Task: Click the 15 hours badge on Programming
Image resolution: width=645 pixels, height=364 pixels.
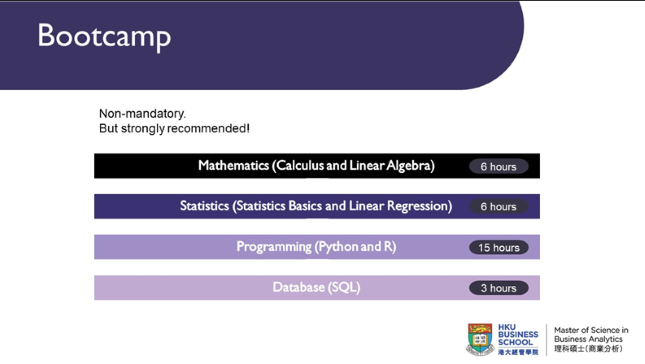Action: coord(499,248)
